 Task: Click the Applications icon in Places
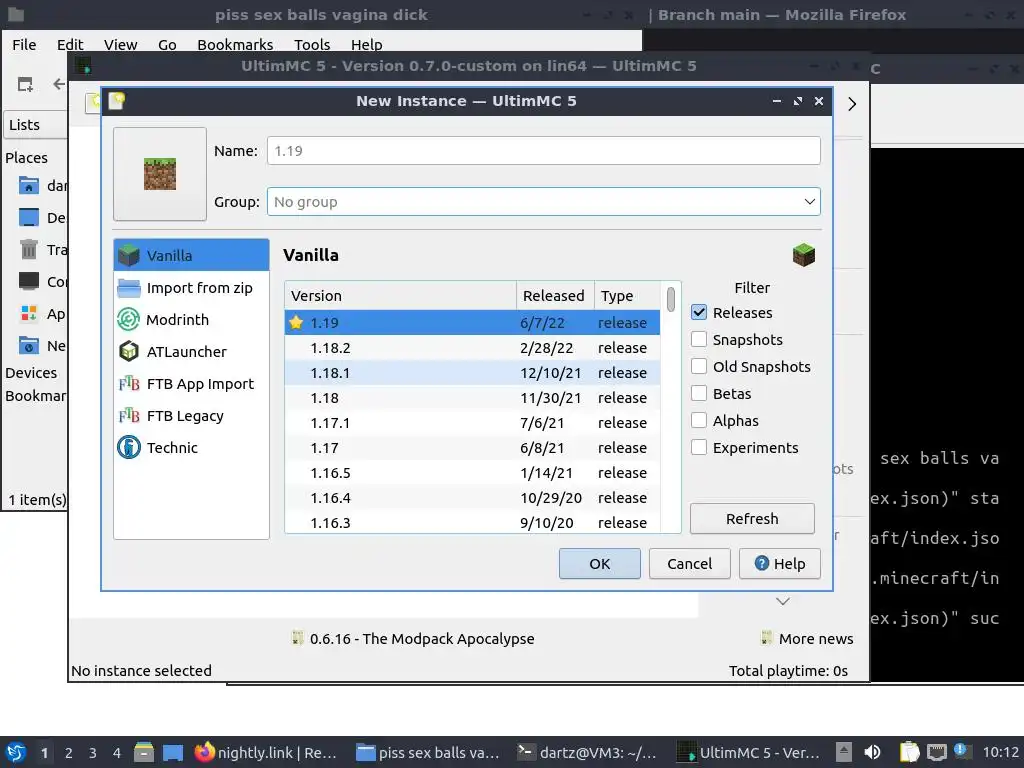coord(29,313)
